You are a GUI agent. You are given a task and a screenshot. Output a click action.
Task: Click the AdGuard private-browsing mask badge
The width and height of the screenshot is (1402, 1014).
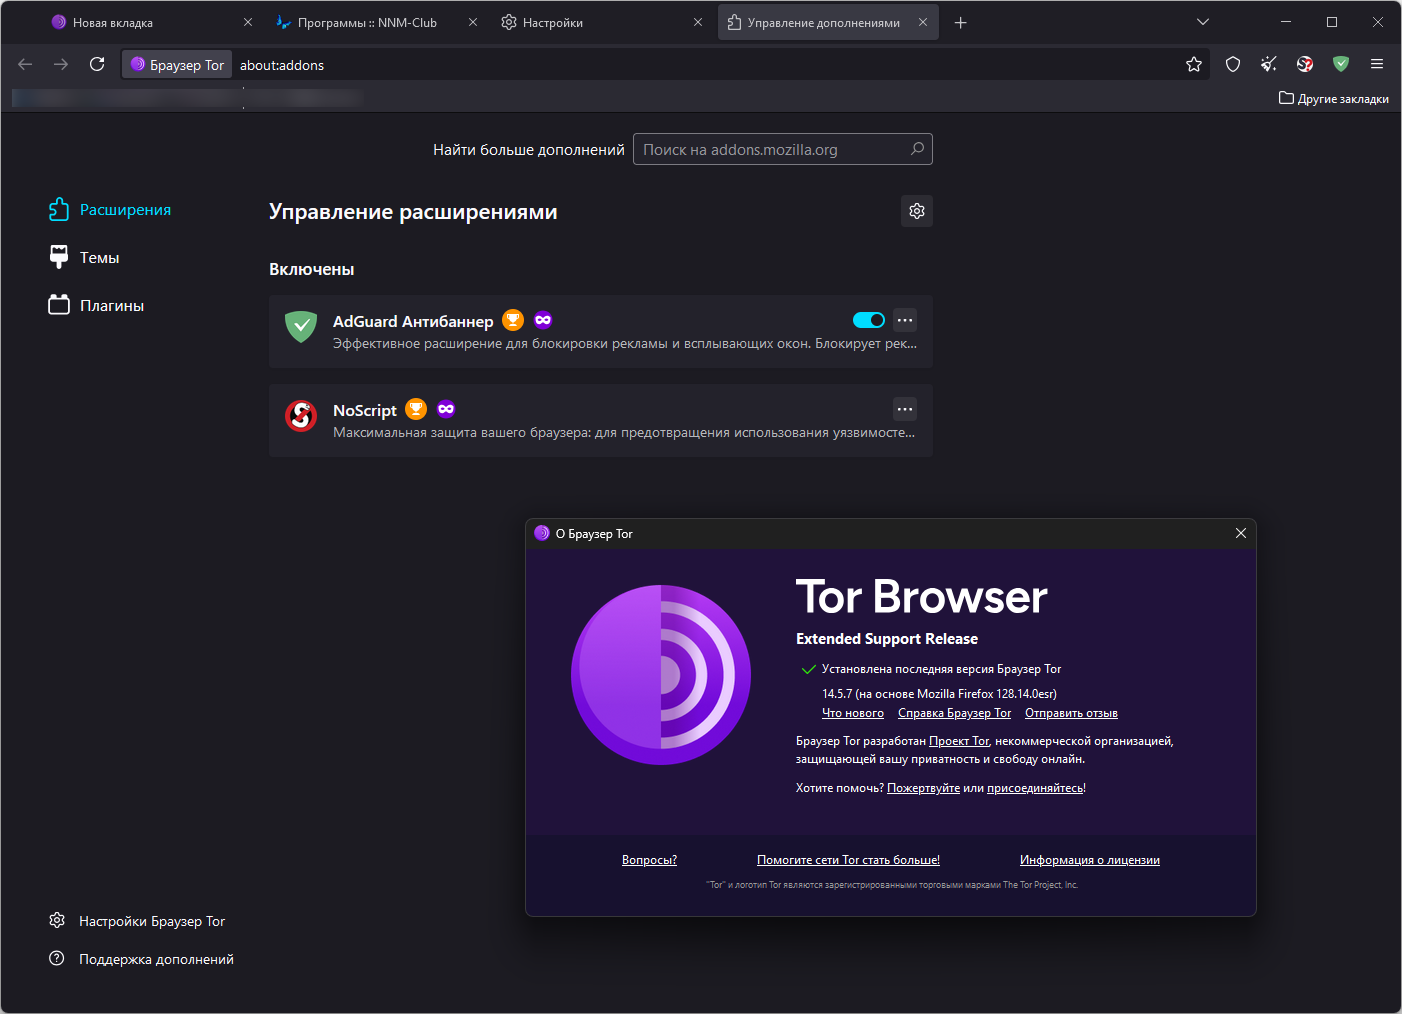tap(543, 320)
